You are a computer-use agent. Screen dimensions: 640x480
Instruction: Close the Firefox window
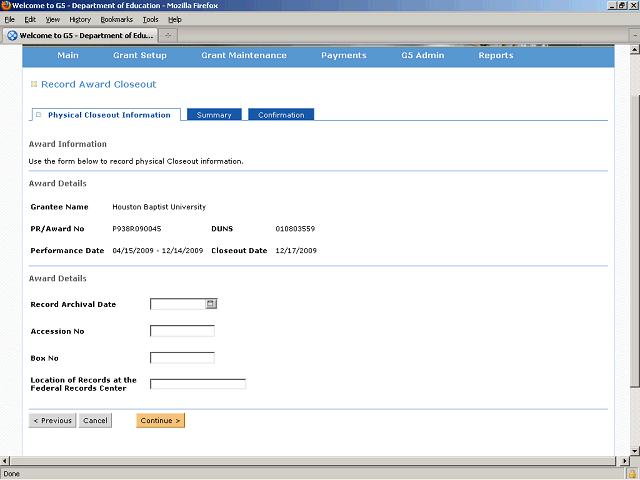click(632, 5)
